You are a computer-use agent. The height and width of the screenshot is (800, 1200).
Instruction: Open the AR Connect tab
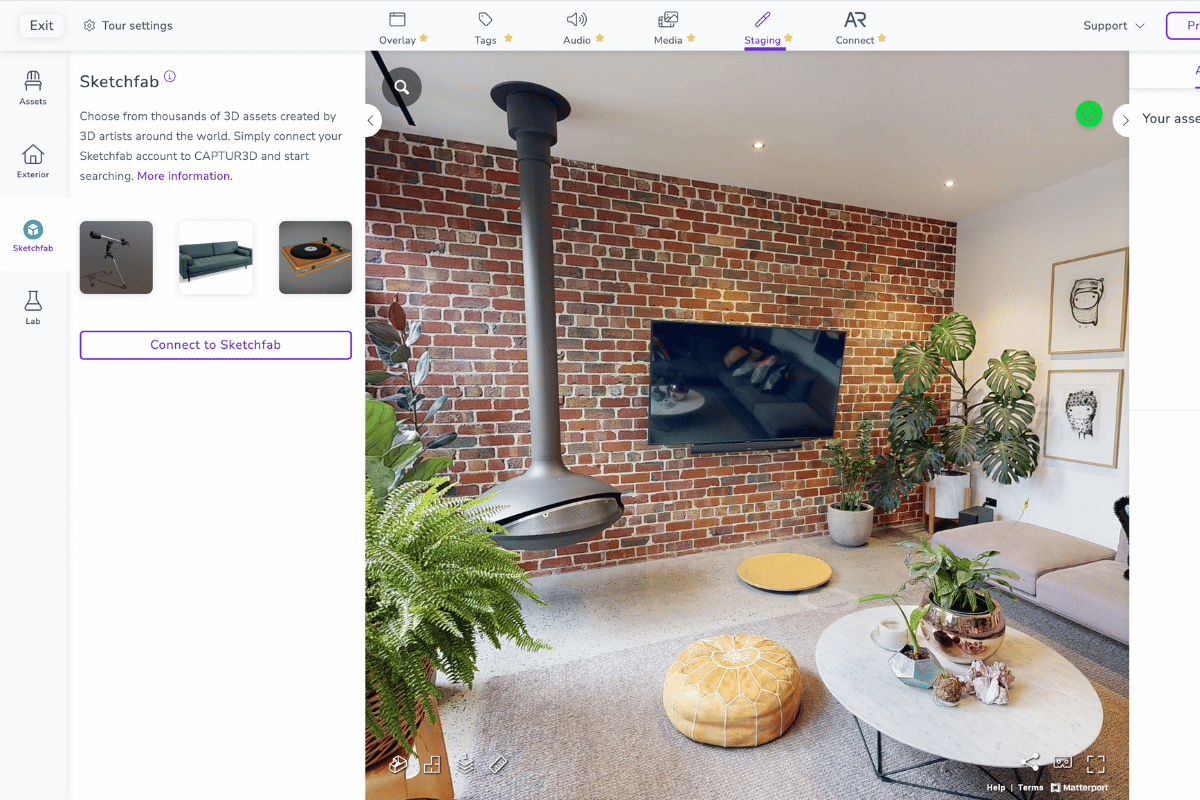860,27
